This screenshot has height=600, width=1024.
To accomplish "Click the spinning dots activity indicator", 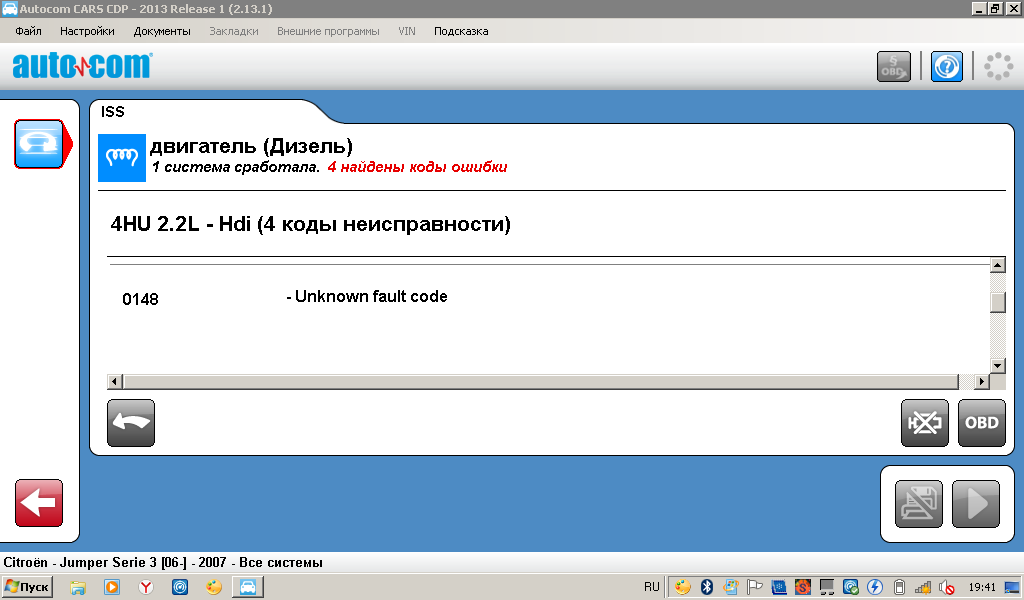I will [x=999, y=67].
